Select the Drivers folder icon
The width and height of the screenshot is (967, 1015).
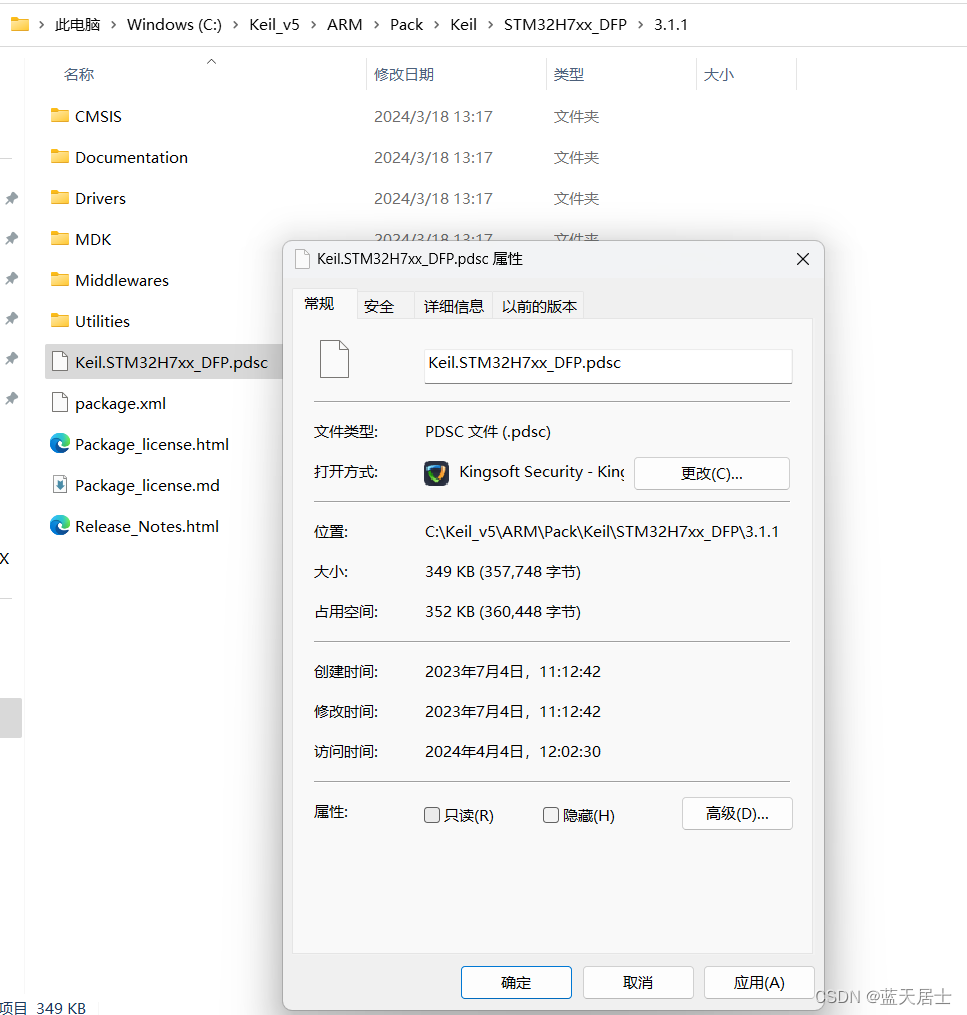[x=60, y=197]
